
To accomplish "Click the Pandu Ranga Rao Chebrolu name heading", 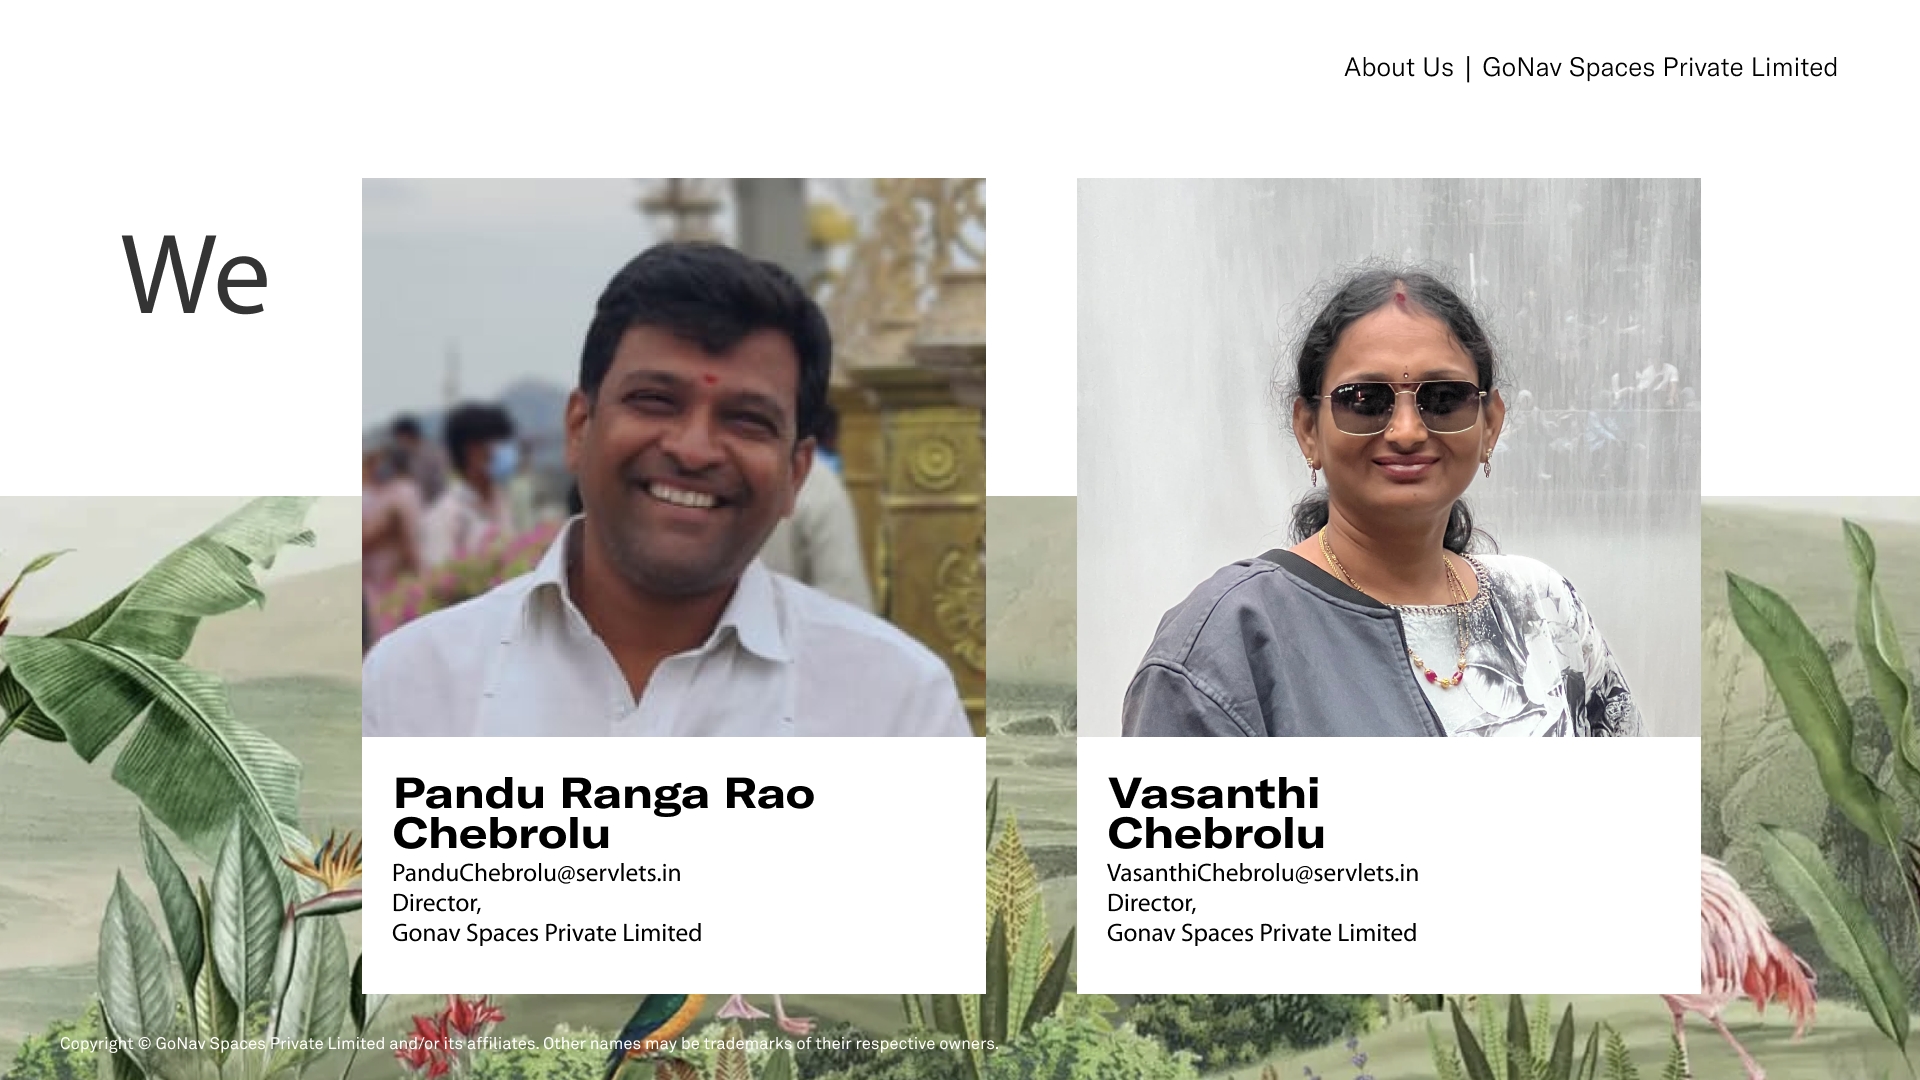I will point(604,813).
